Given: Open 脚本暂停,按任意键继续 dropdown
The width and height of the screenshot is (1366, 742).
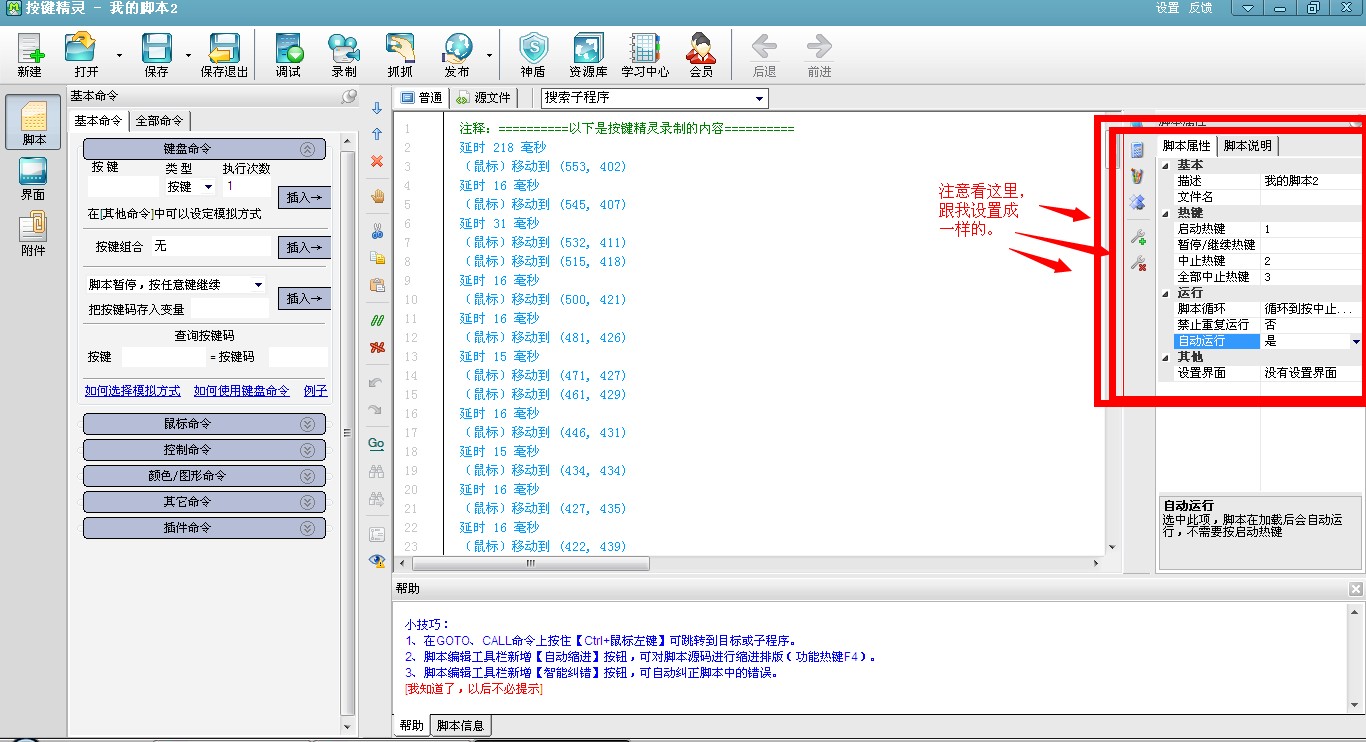Looking at the screenshot, I should click(x=259, y=285).
